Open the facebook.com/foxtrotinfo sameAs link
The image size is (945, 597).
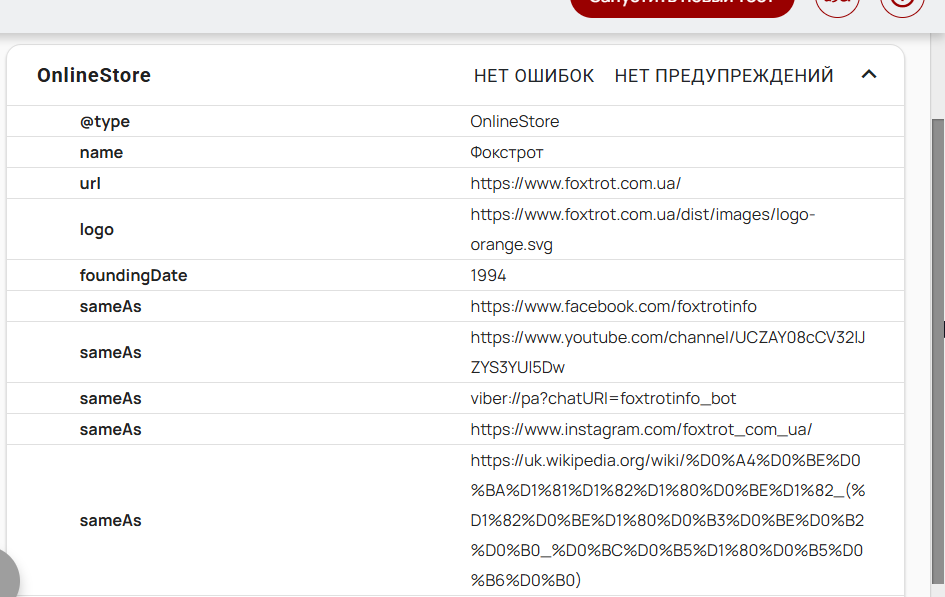coord(614,307)
